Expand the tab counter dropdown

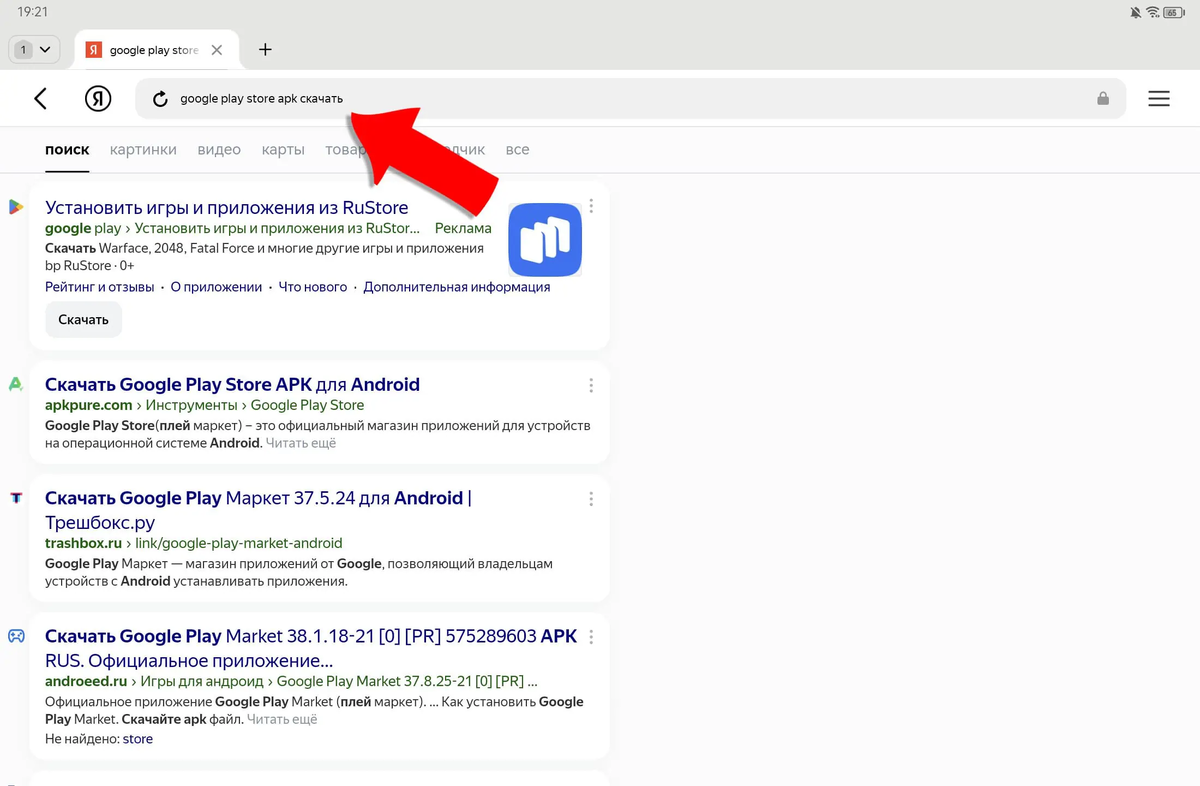[x=34, y=49]
